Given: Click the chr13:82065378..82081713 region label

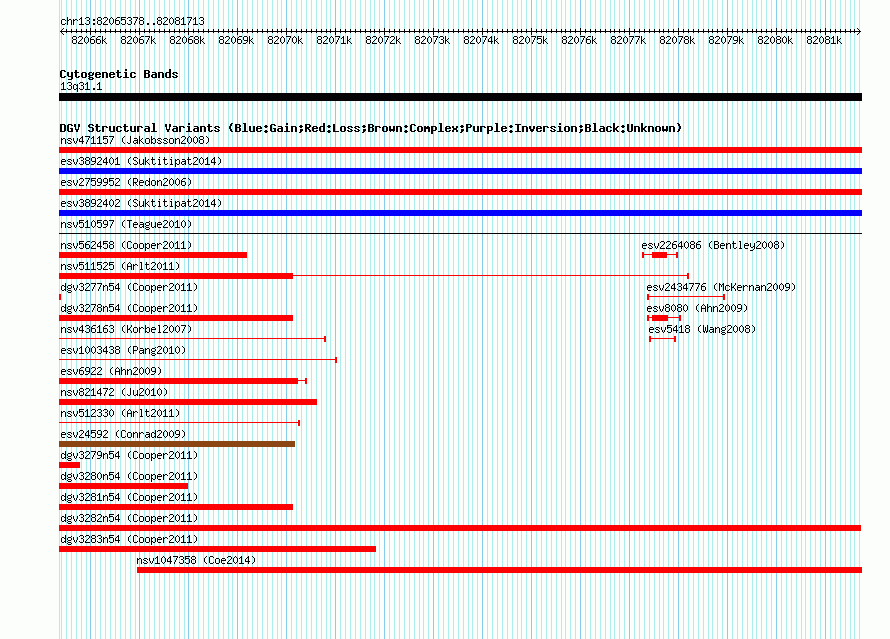Looking at the screenshot, I should pyautogui.click(x=132, y=21).
